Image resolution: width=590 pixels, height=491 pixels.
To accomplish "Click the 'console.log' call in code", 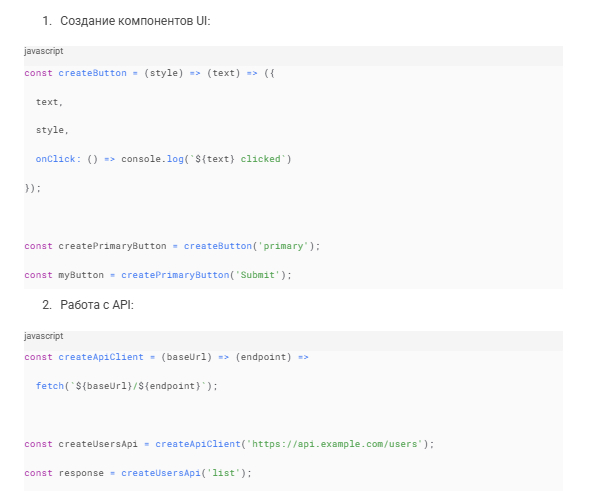I will 152,159.
